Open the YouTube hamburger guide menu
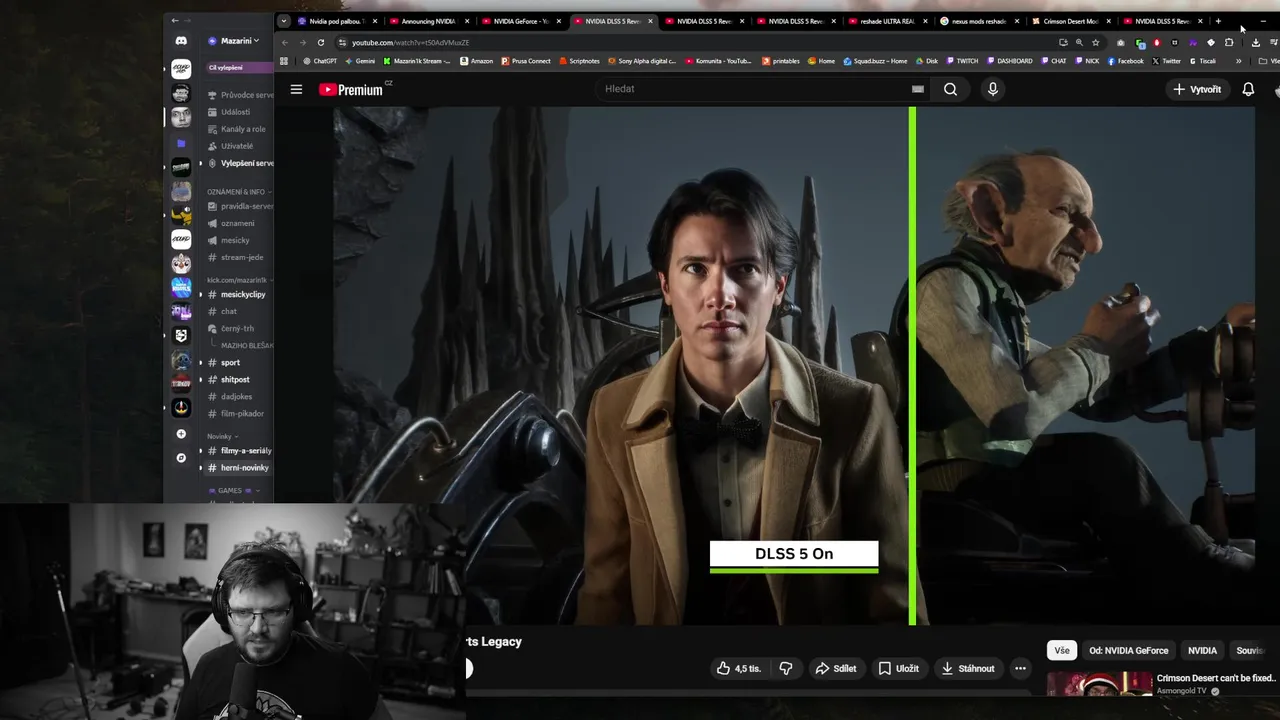 (296, 89)
